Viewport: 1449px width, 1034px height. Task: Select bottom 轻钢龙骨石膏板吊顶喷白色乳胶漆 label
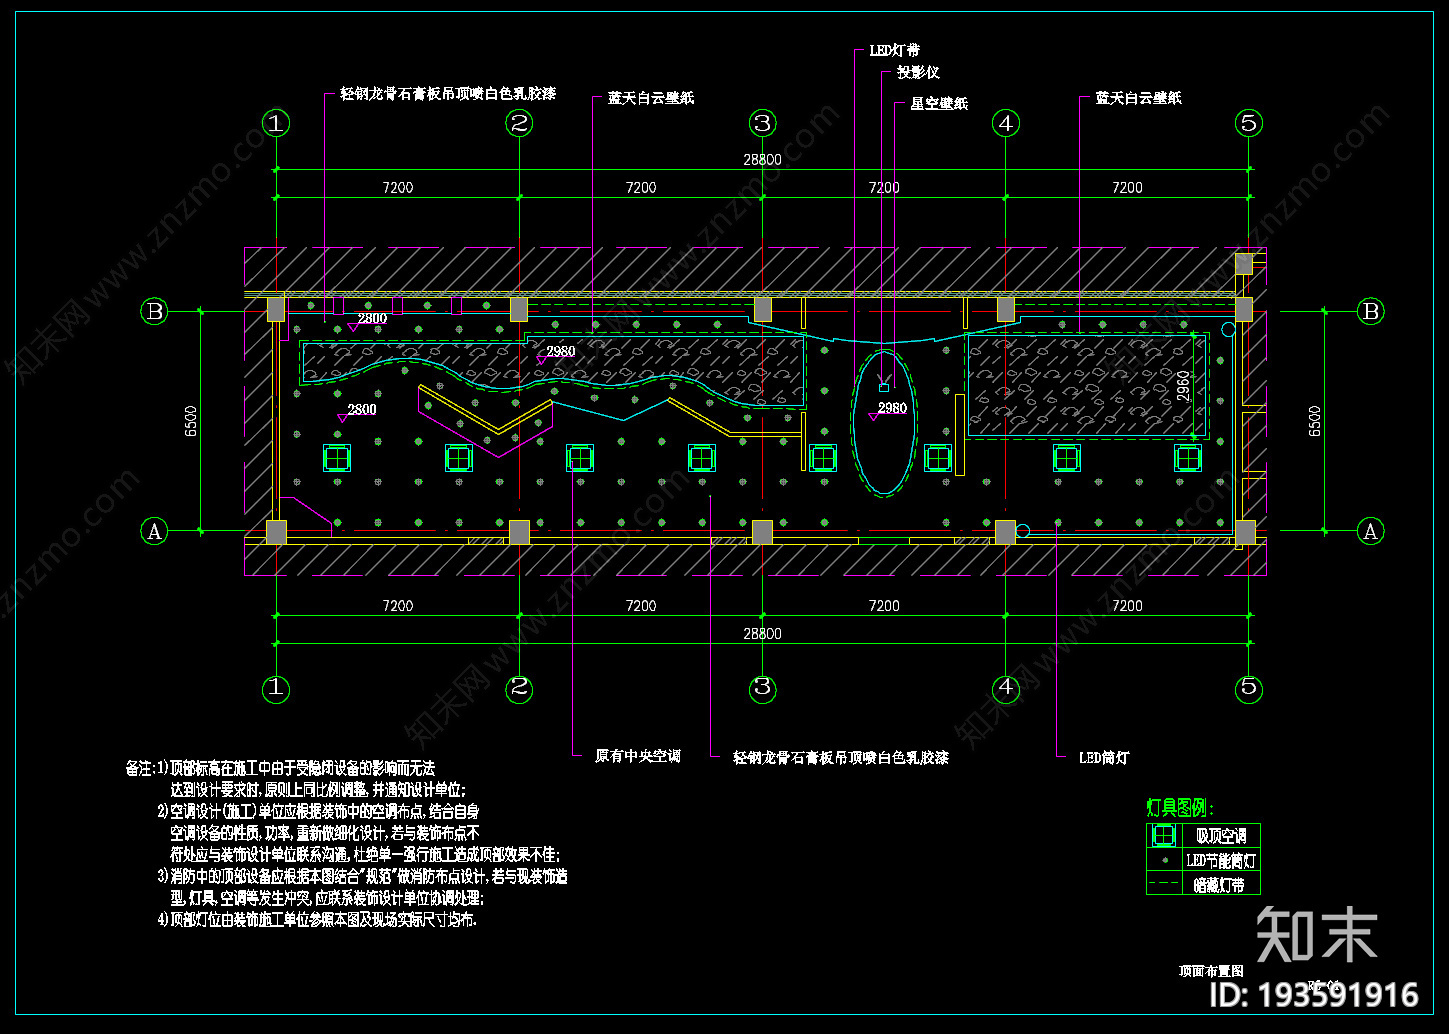[x=841, y=758]
